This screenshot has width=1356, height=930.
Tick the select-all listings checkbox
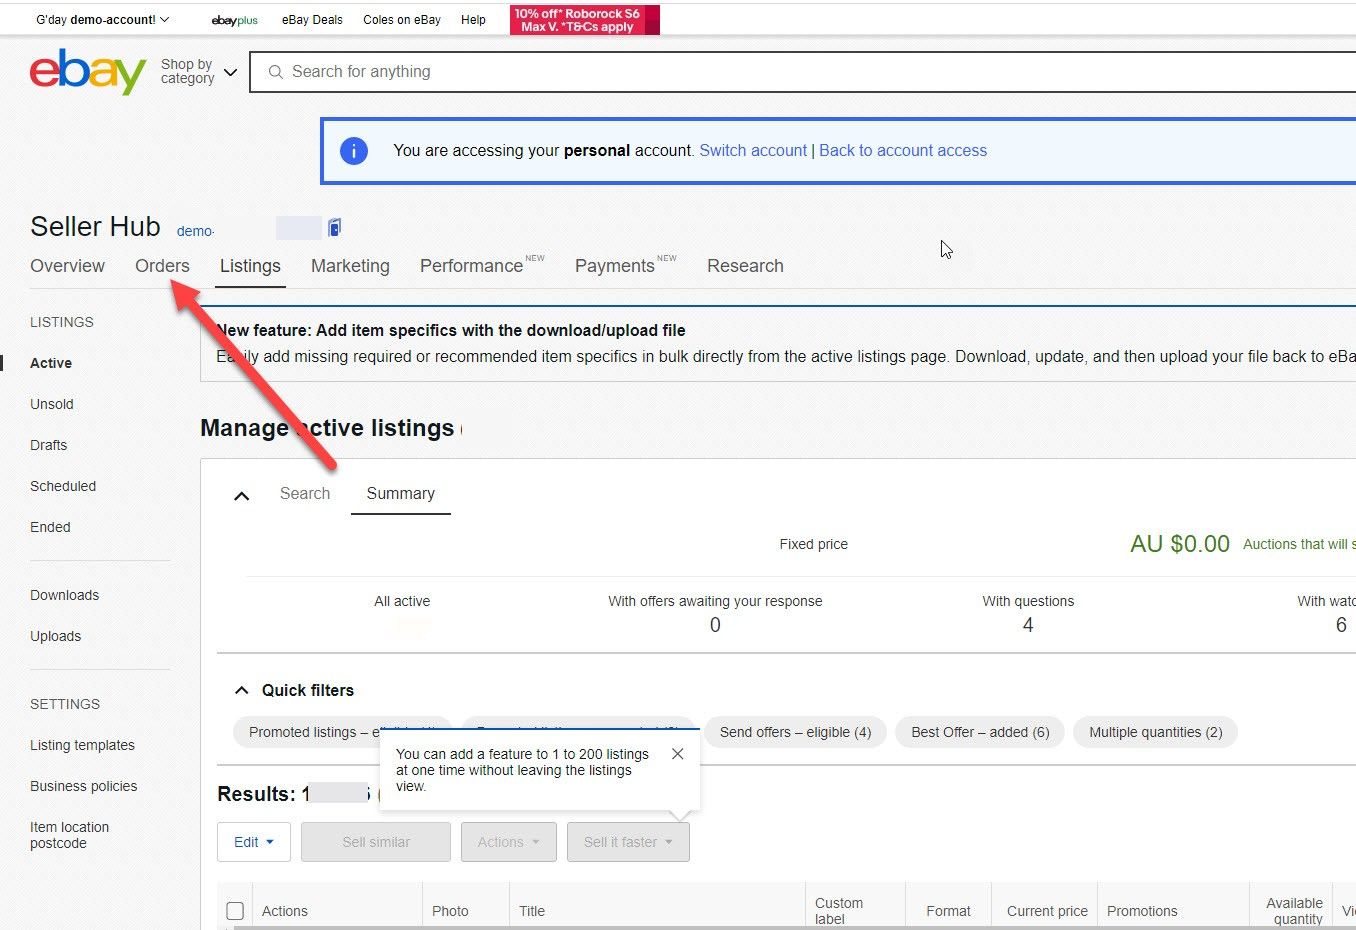235,911
